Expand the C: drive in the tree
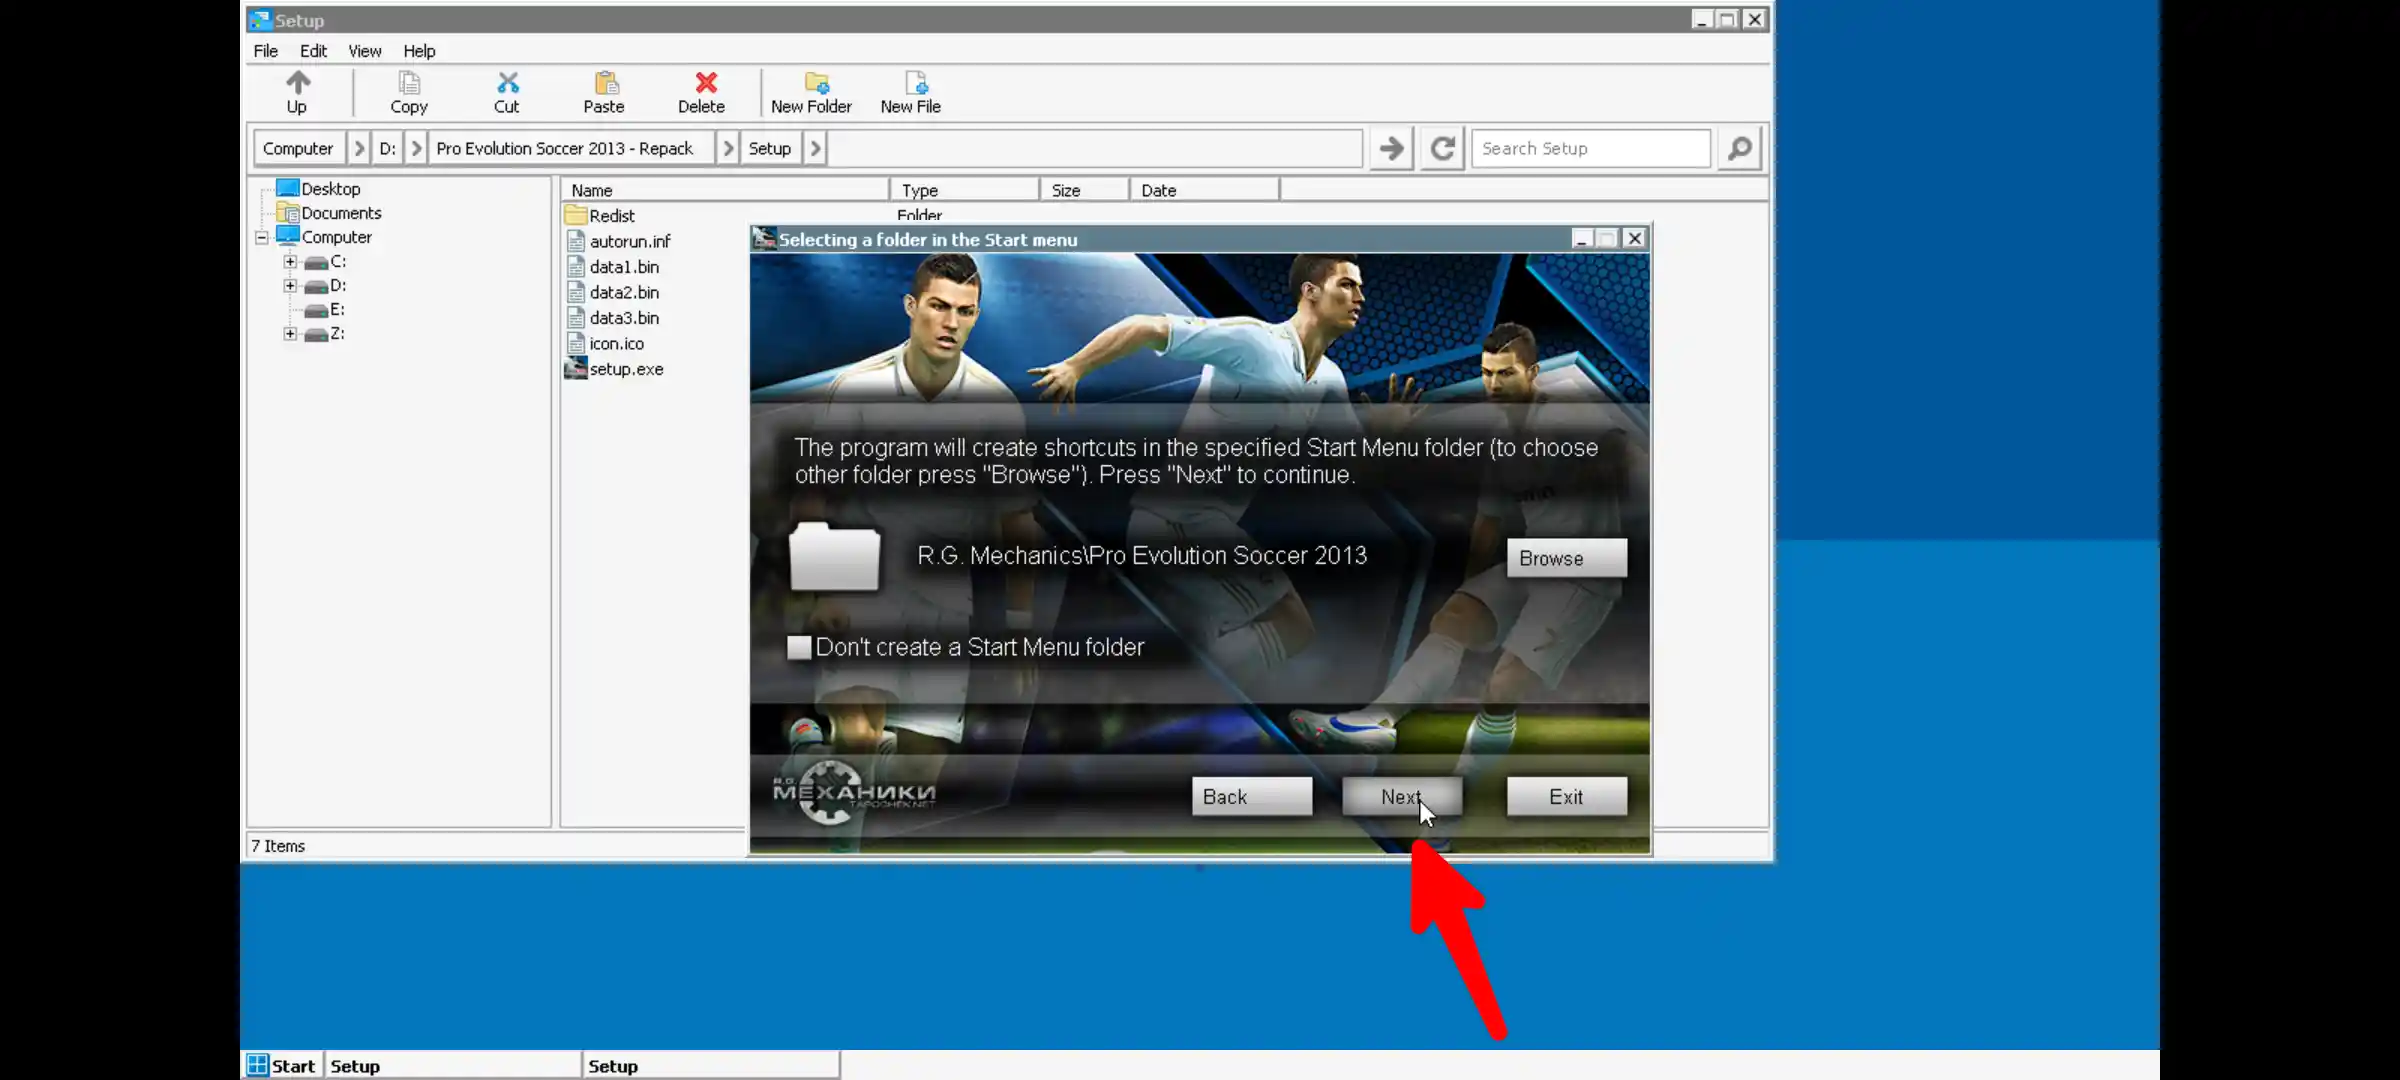The image size is (2400, 1080). click(x=289, y=261)
